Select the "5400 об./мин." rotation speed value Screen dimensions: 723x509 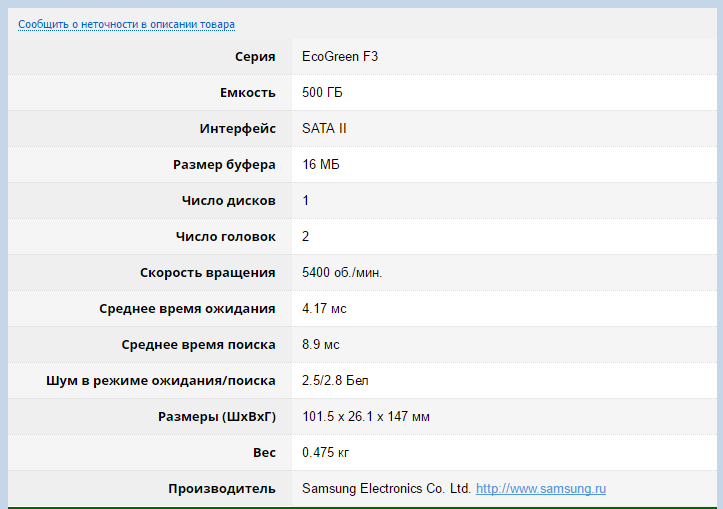click(x=342, y=272)
